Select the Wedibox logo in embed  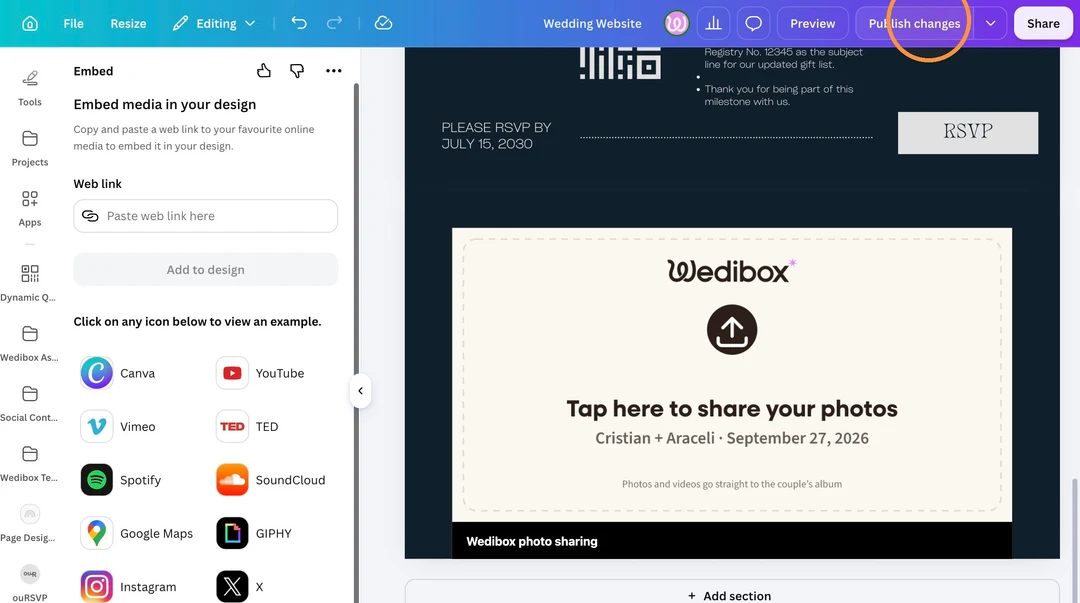731,271
